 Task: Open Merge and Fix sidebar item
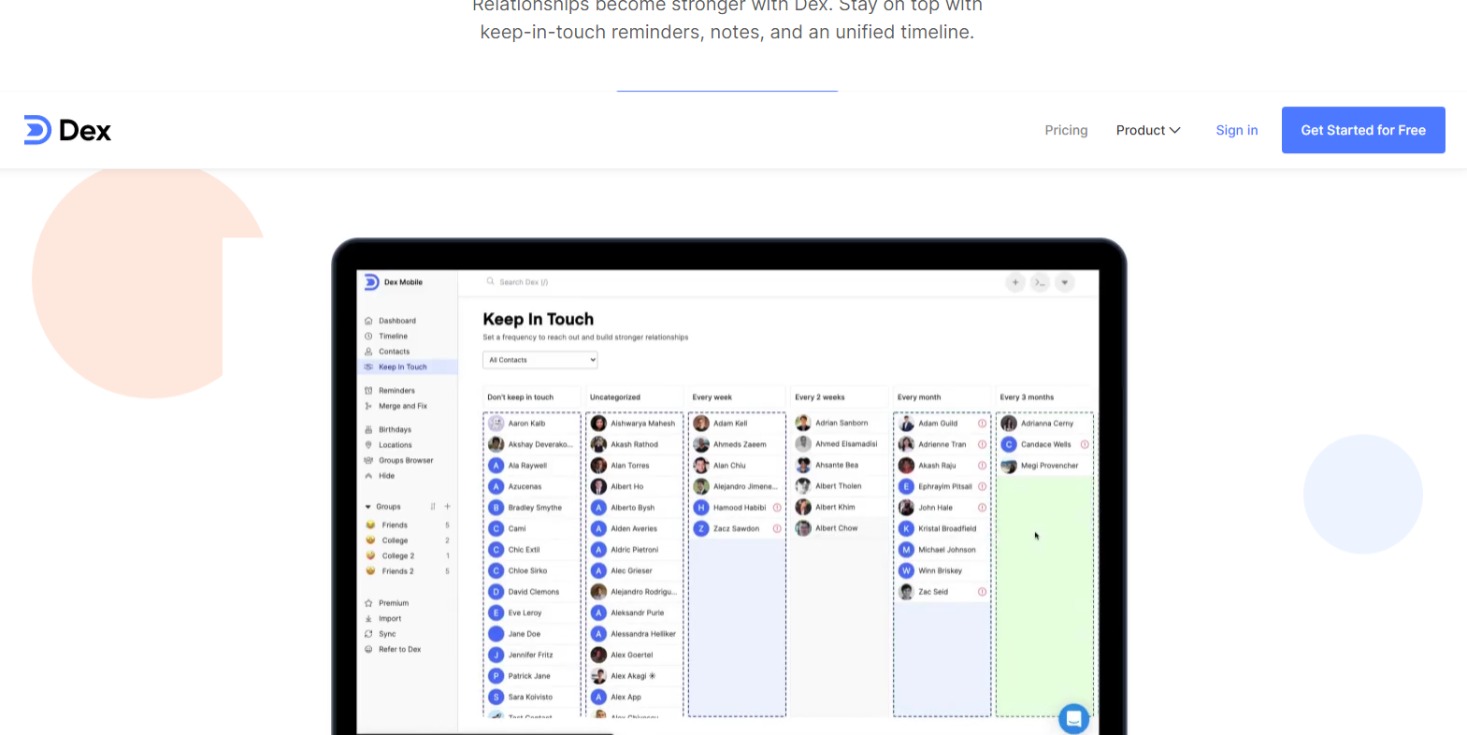coord(402,406)
